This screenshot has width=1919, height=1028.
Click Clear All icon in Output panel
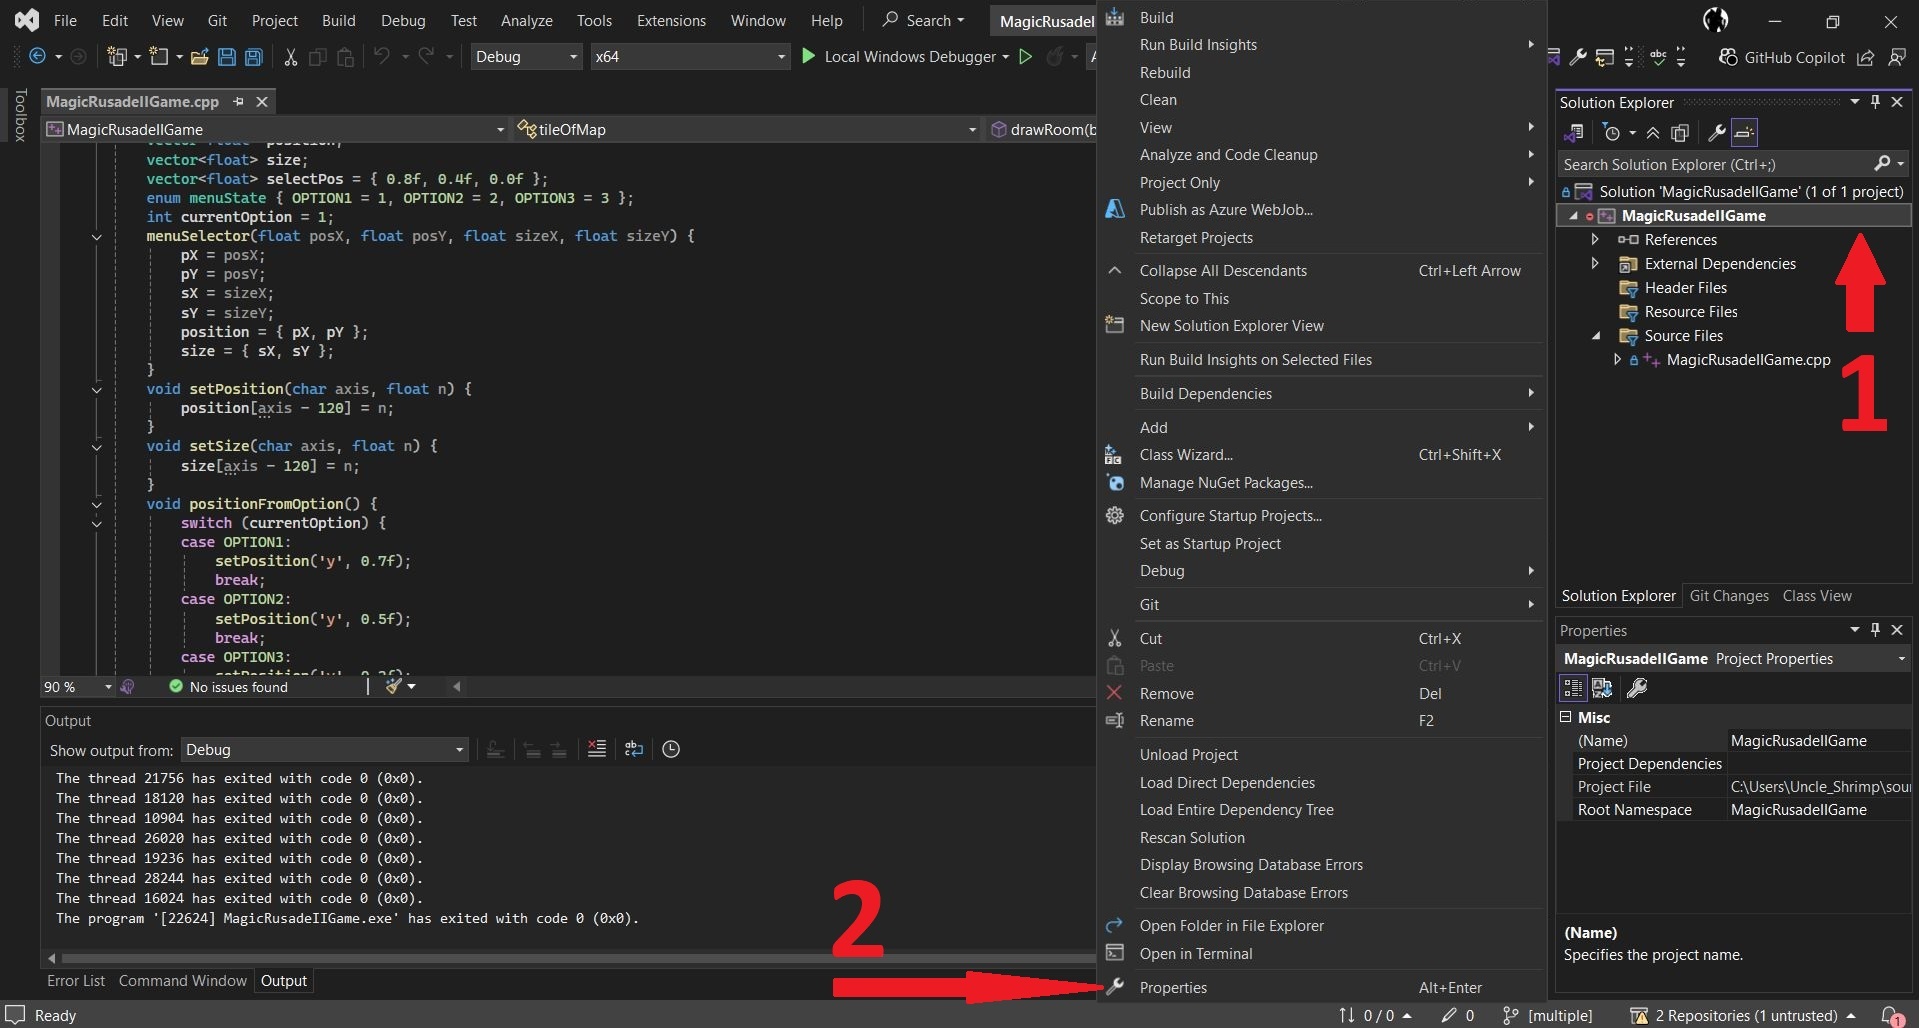pos(597,749)
